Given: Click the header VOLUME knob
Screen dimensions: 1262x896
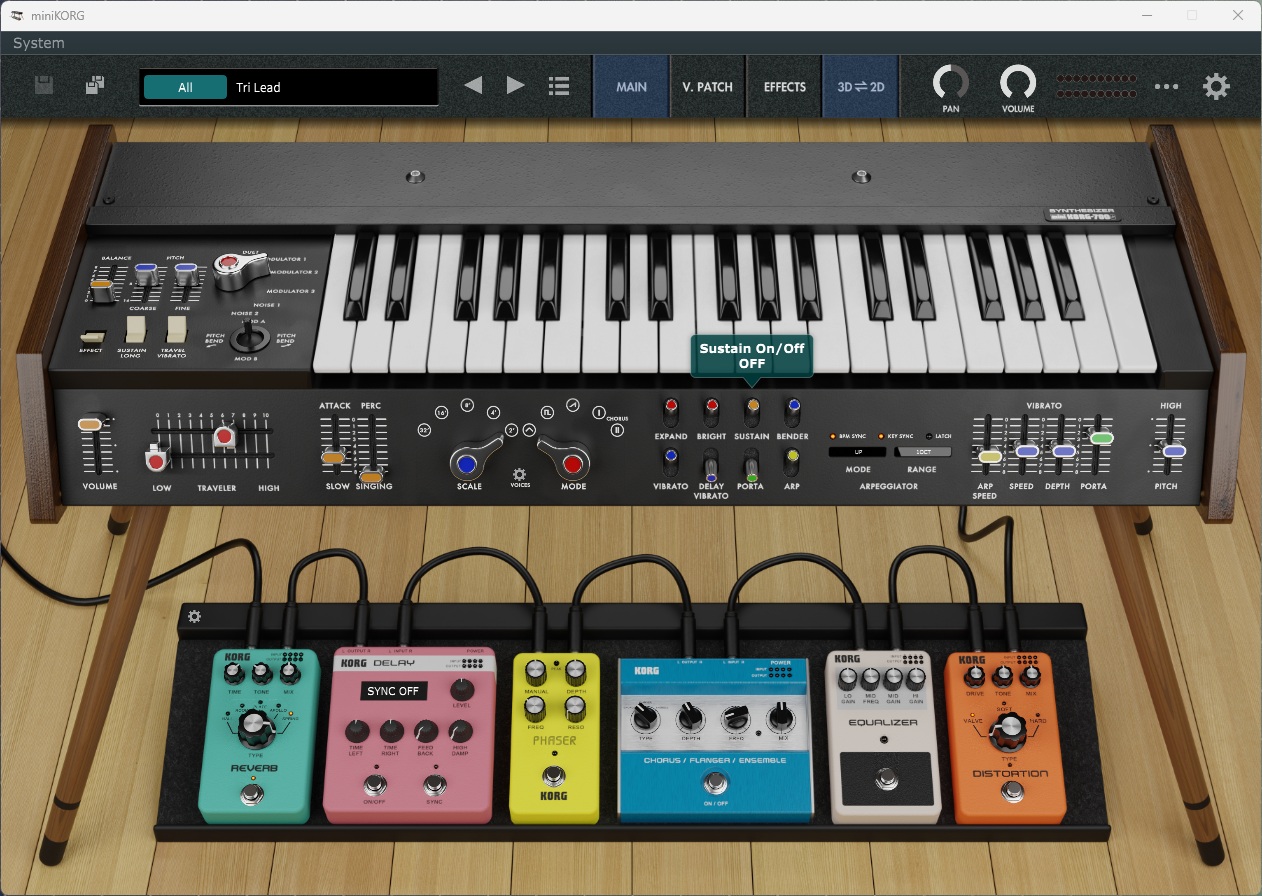Looking at the screenshot, I should click(1018, 83).
